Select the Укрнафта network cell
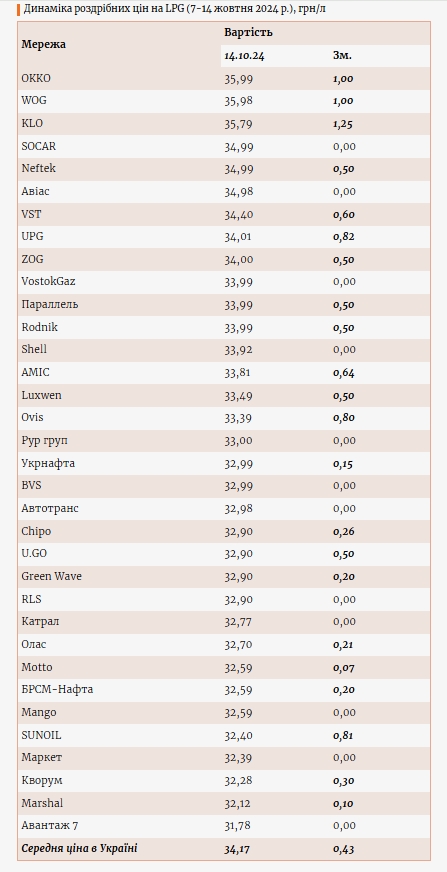 (x=48, y=464)
